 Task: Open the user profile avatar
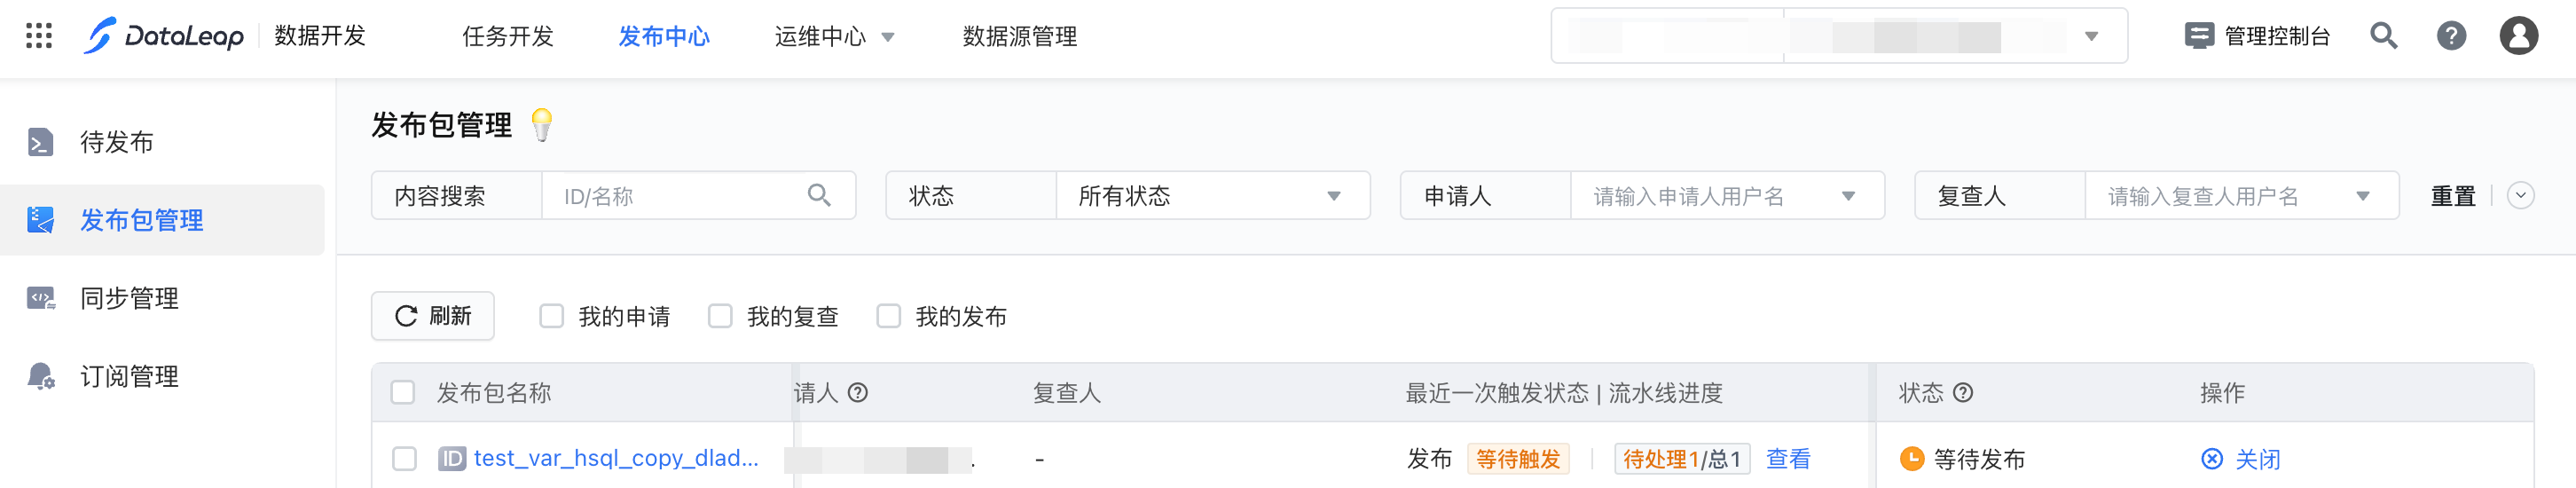point(2518,36)
